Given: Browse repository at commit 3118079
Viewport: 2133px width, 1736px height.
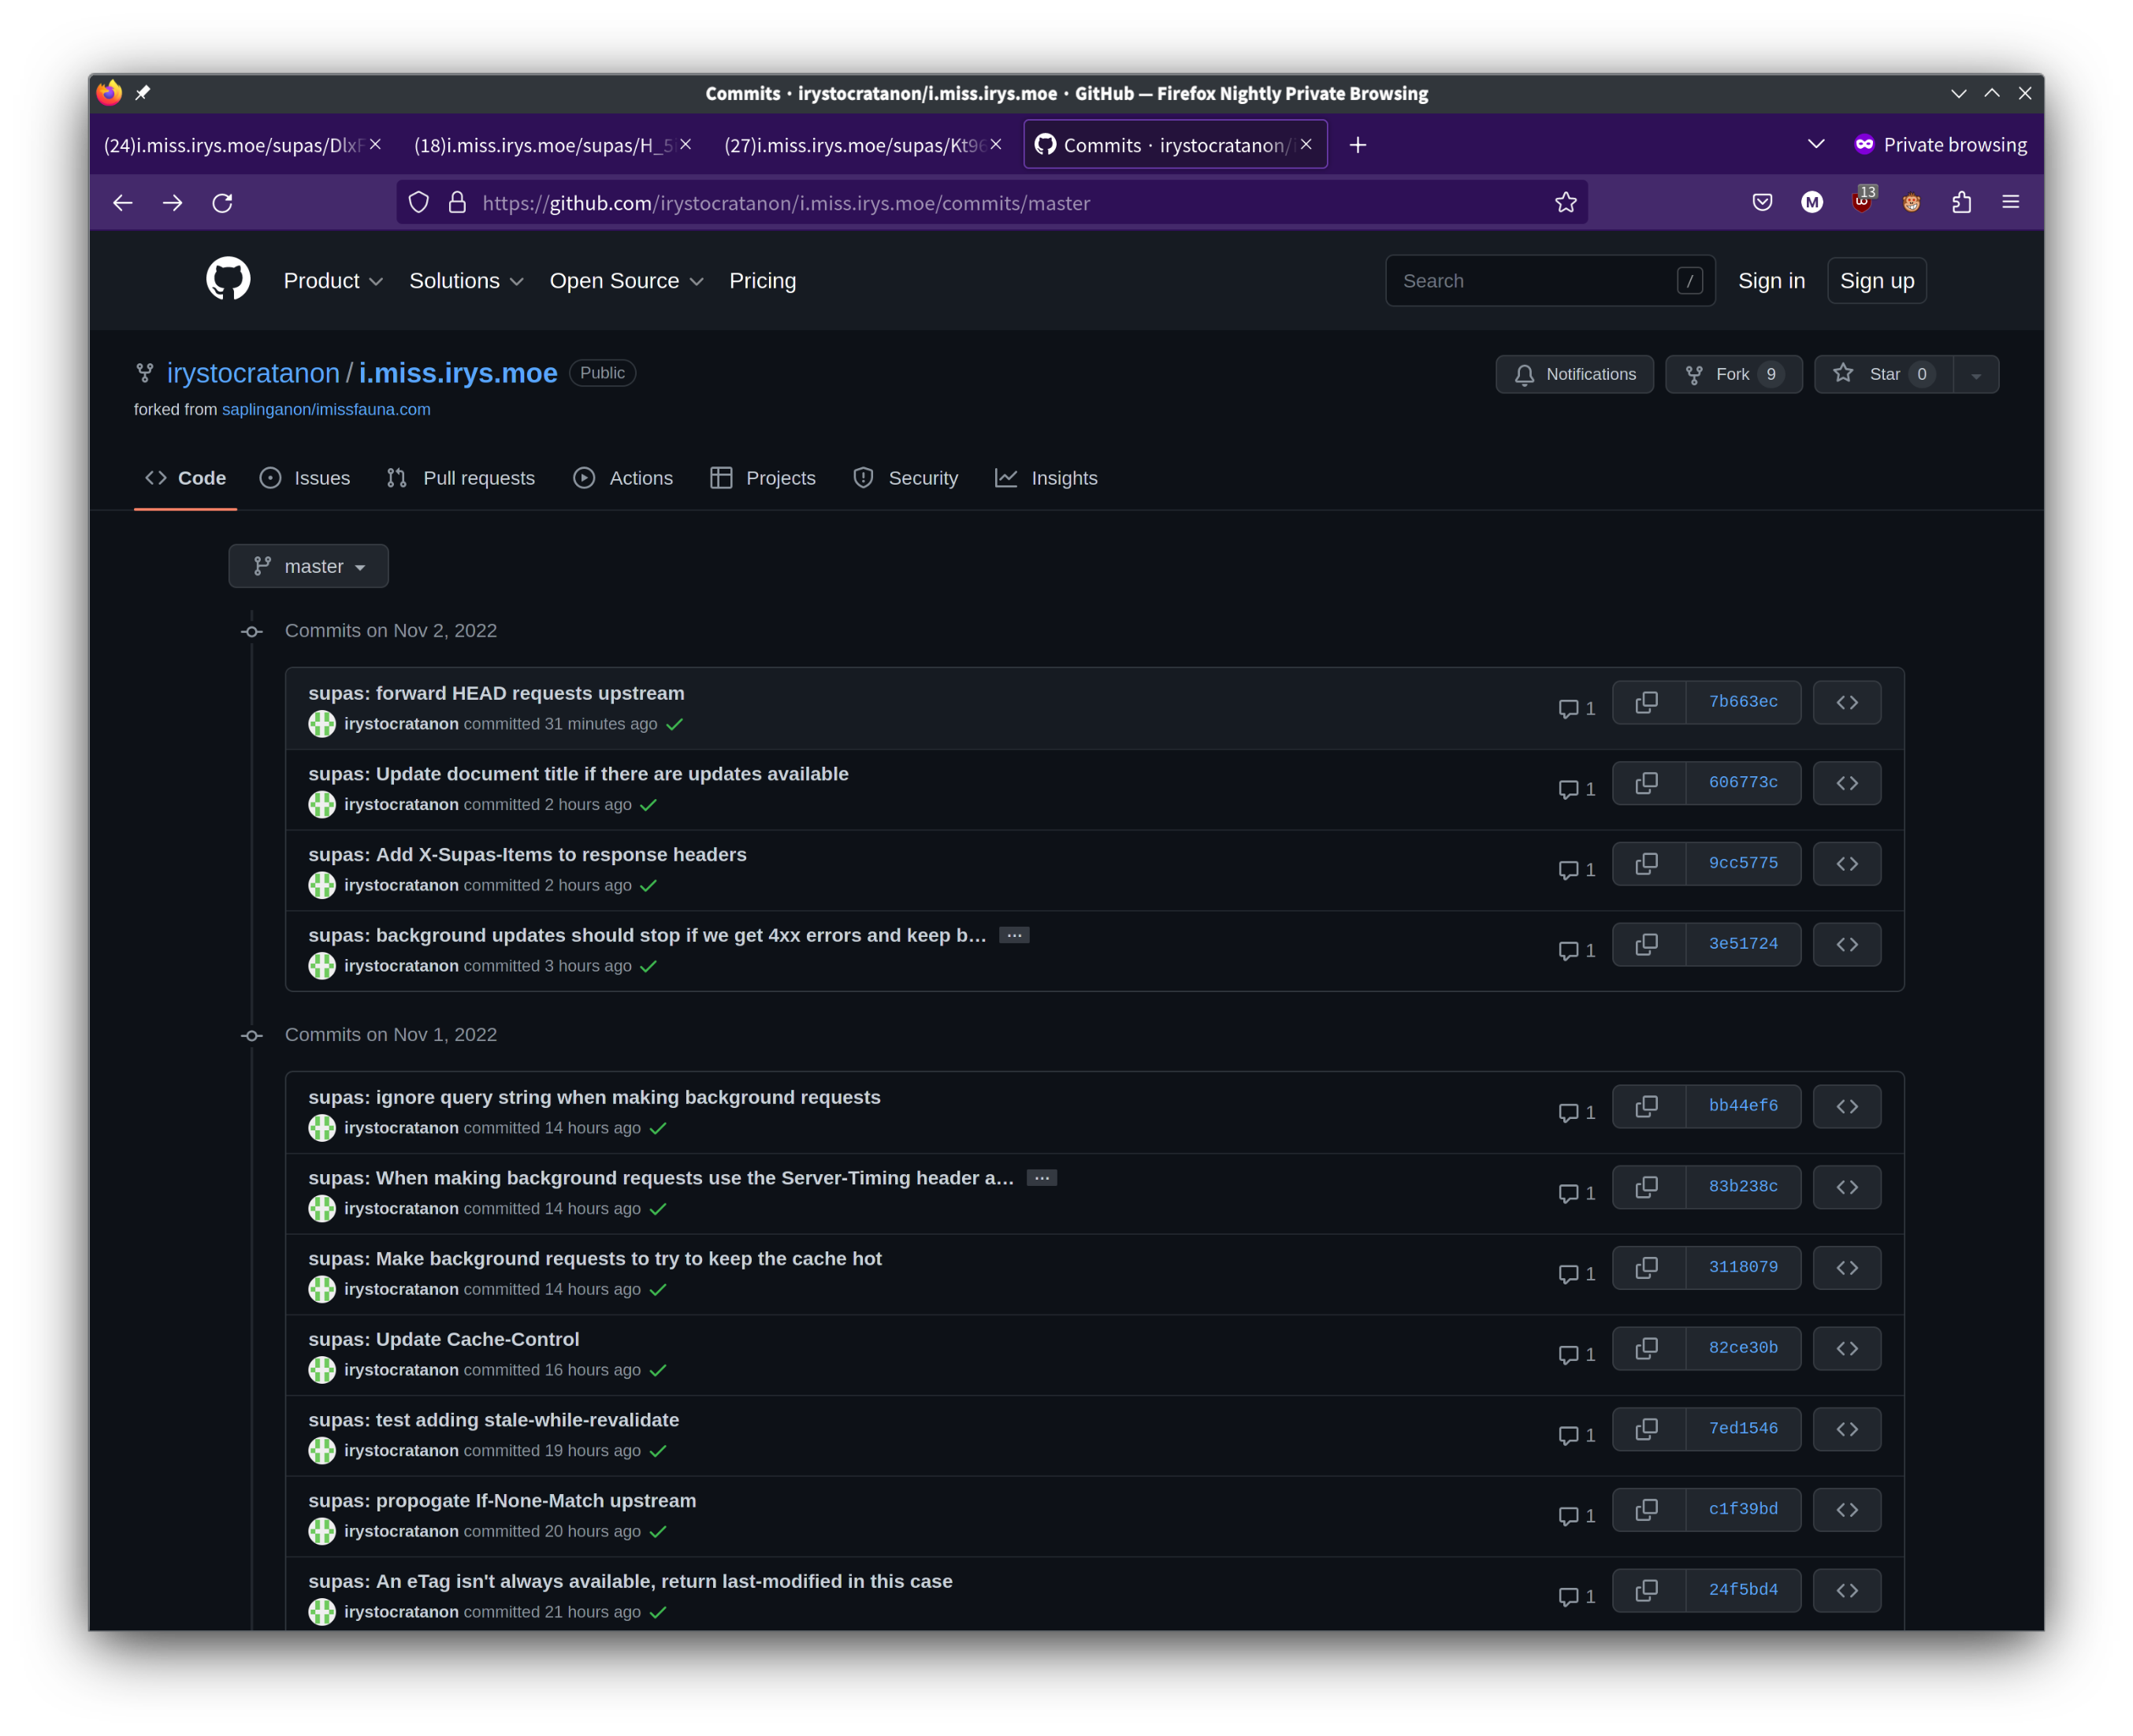Looking at the screenshot, I should [1846, 1267].
